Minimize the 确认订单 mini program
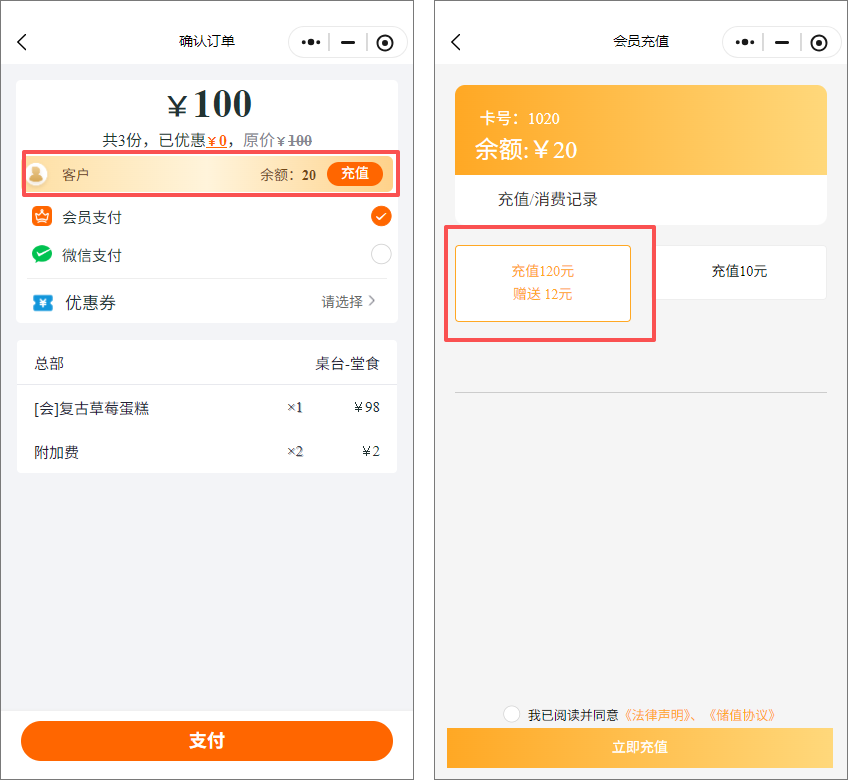 click(348, 42)
